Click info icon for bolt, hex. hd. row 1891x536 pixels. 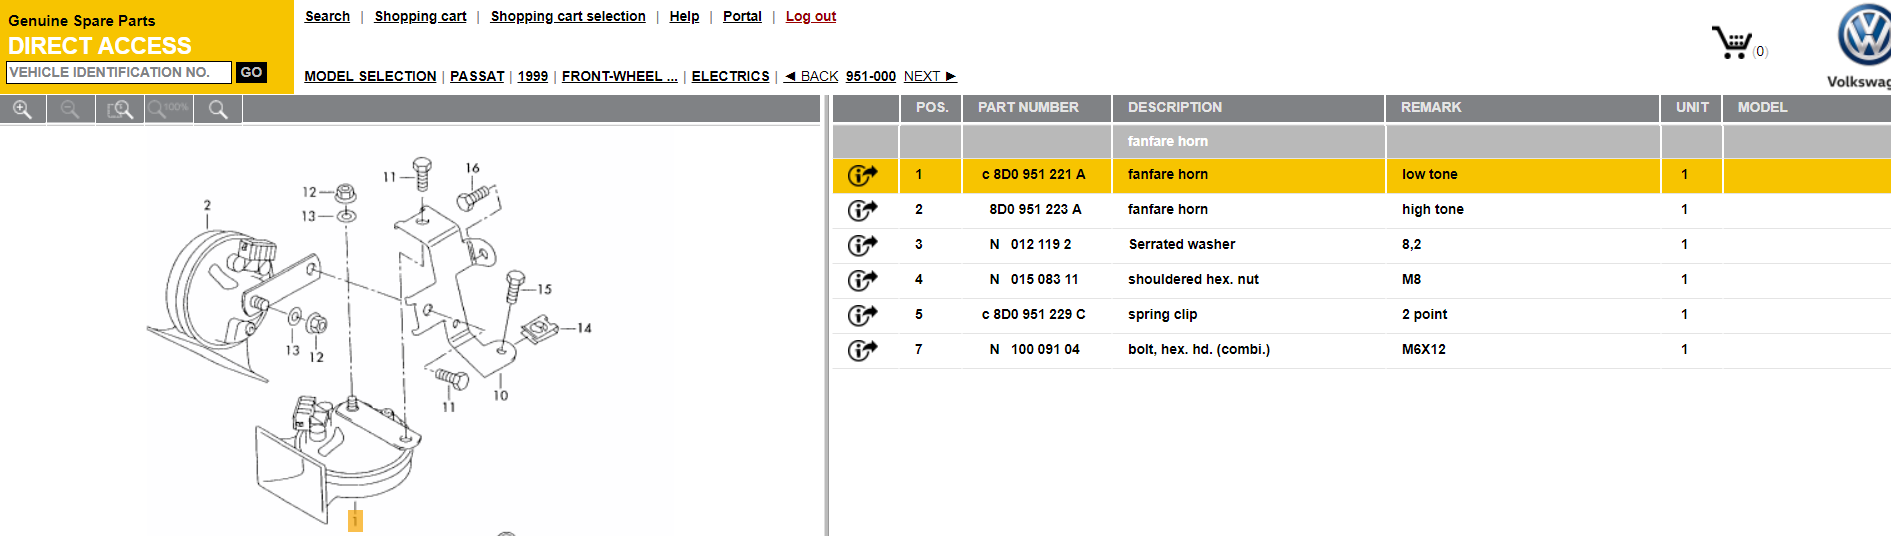point(862,350)
